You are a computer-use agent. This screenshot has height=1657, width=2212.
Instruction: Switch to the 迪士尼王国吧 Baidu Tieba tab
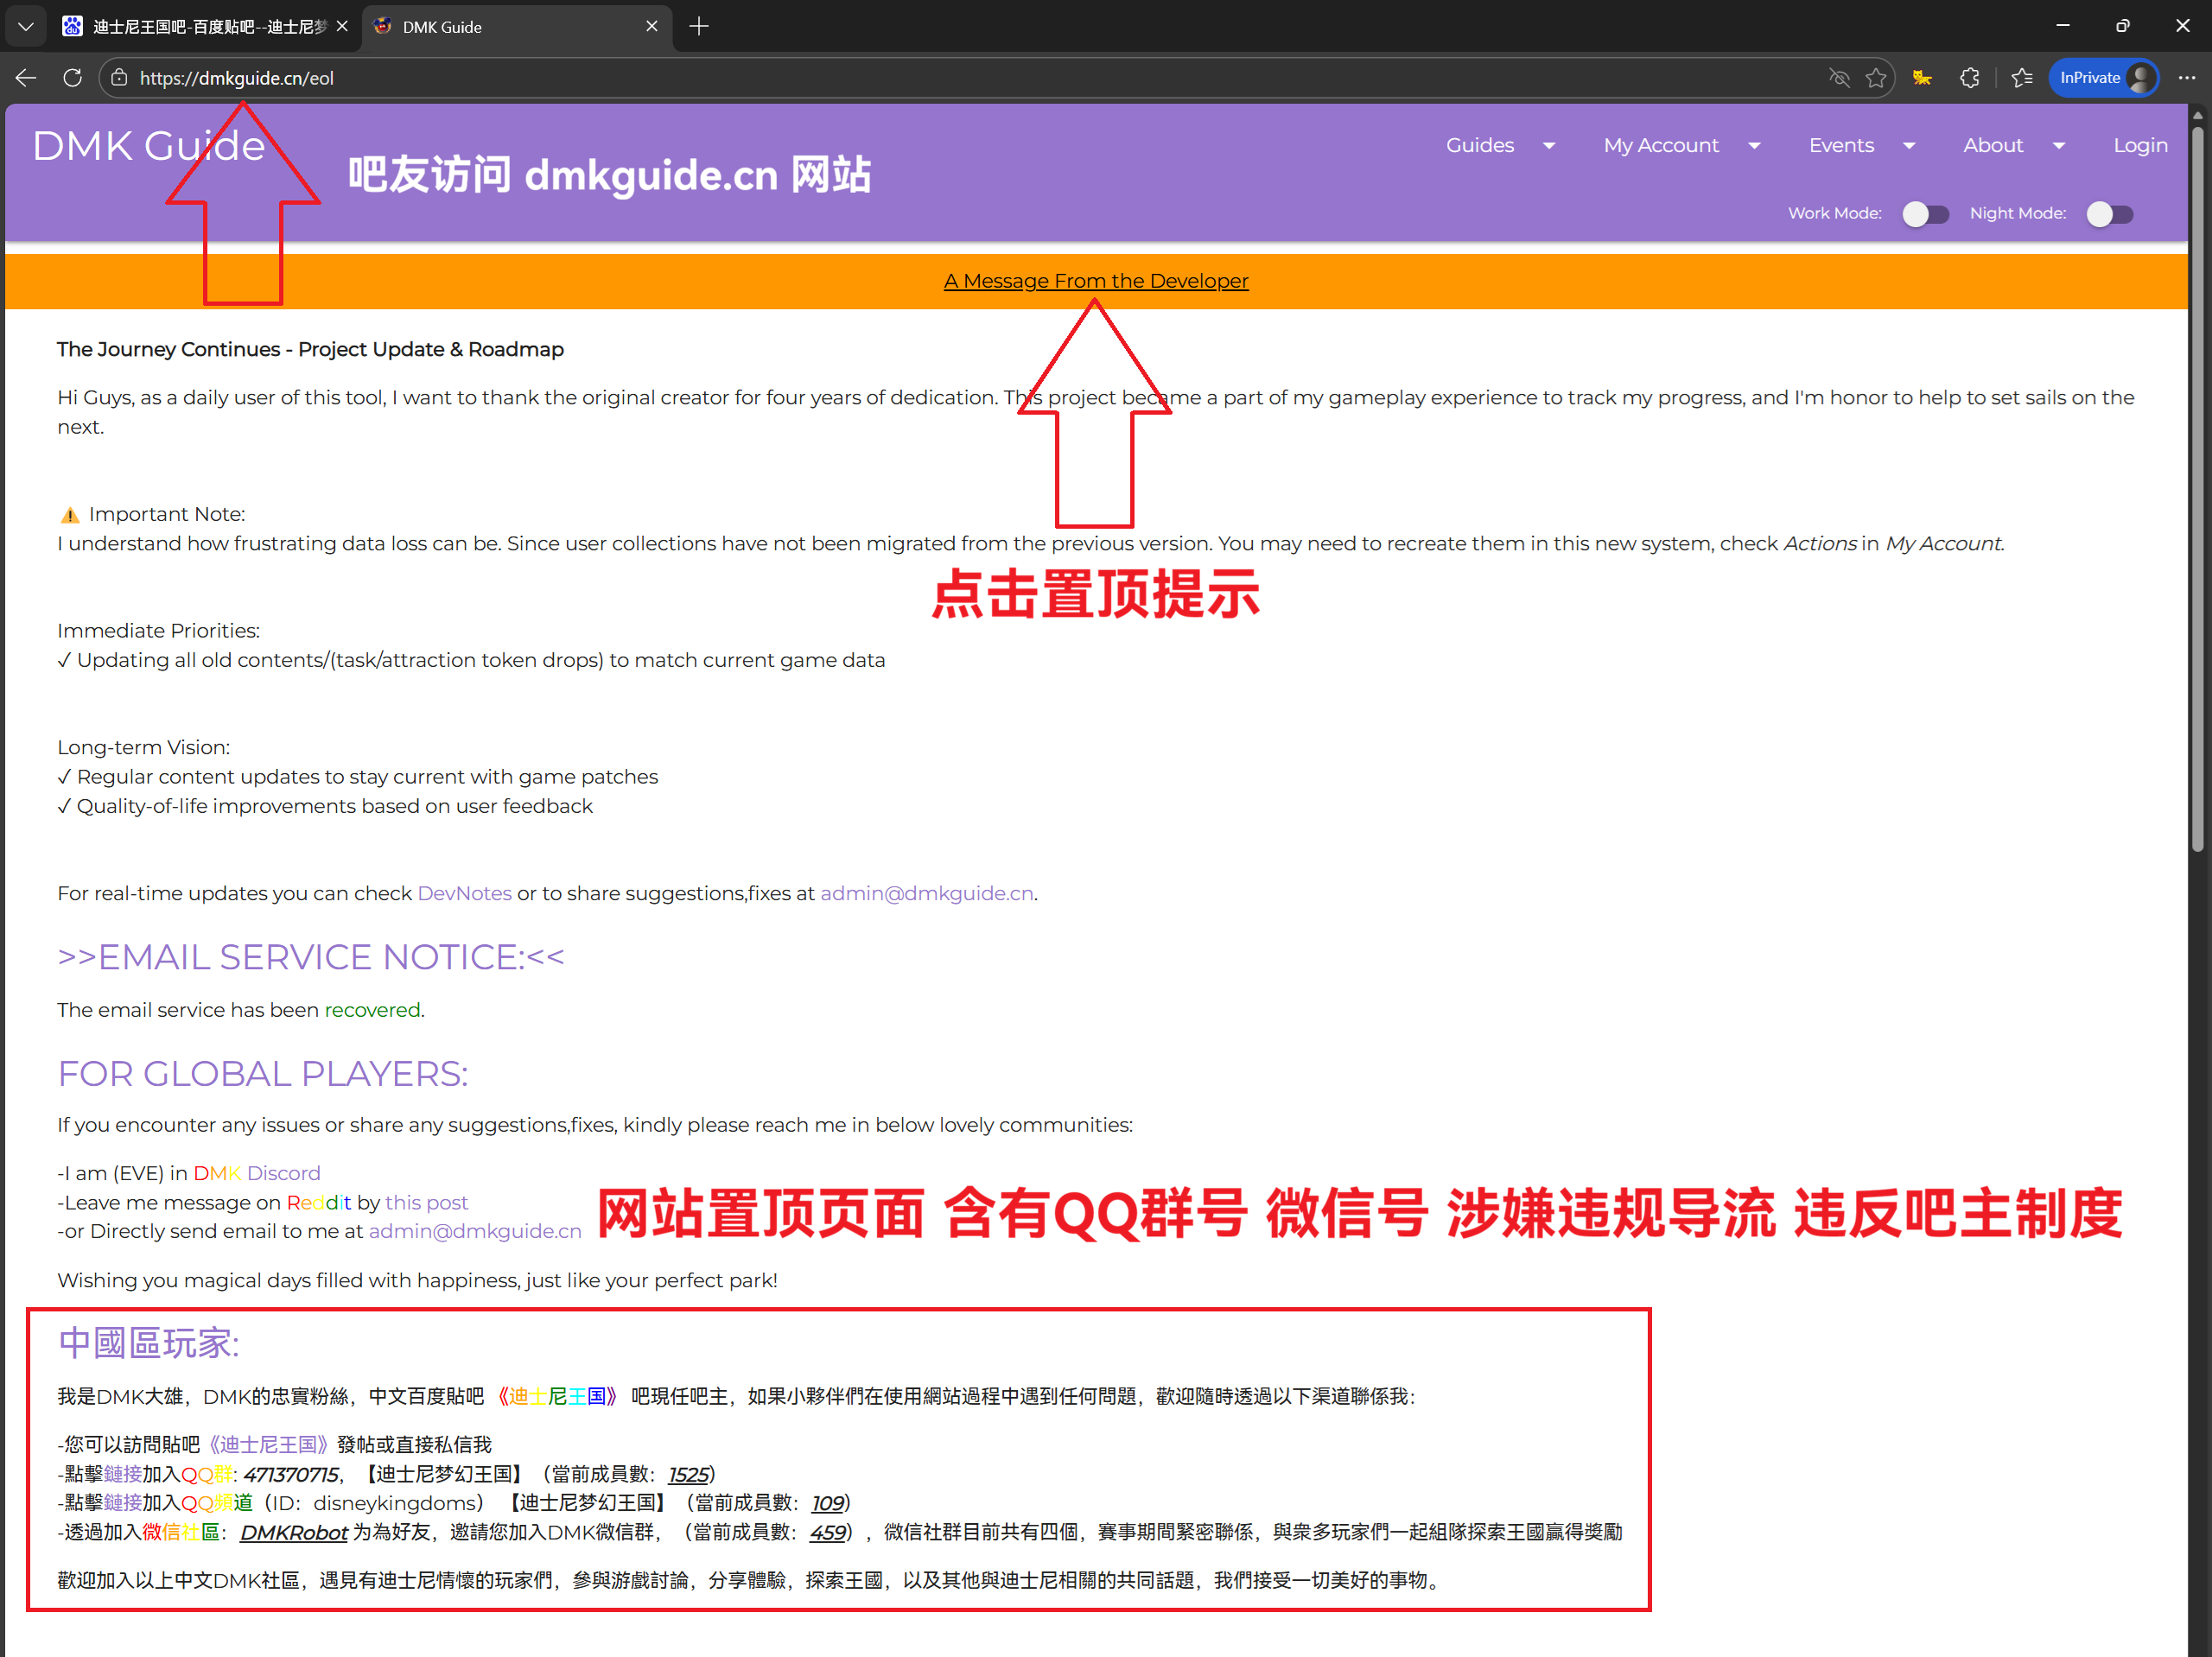click(200, 27)
